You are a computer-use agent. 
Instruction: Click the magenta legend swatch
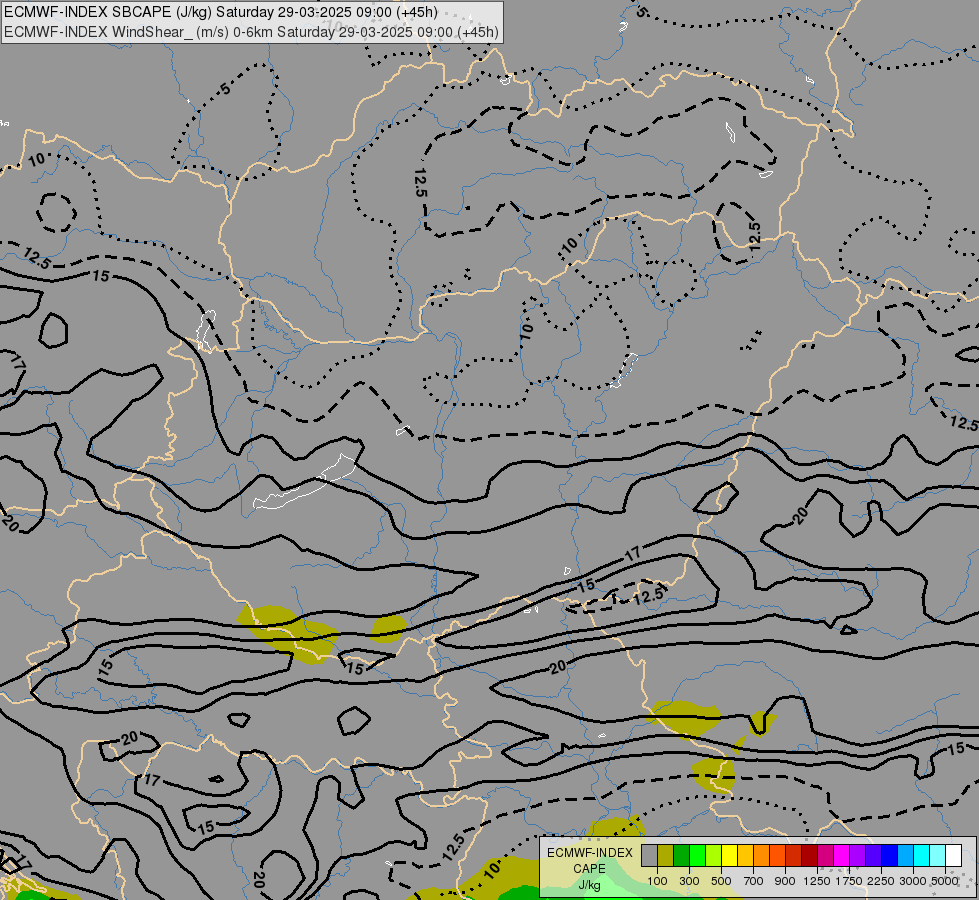pyautogui.click(x=842, y=856)
